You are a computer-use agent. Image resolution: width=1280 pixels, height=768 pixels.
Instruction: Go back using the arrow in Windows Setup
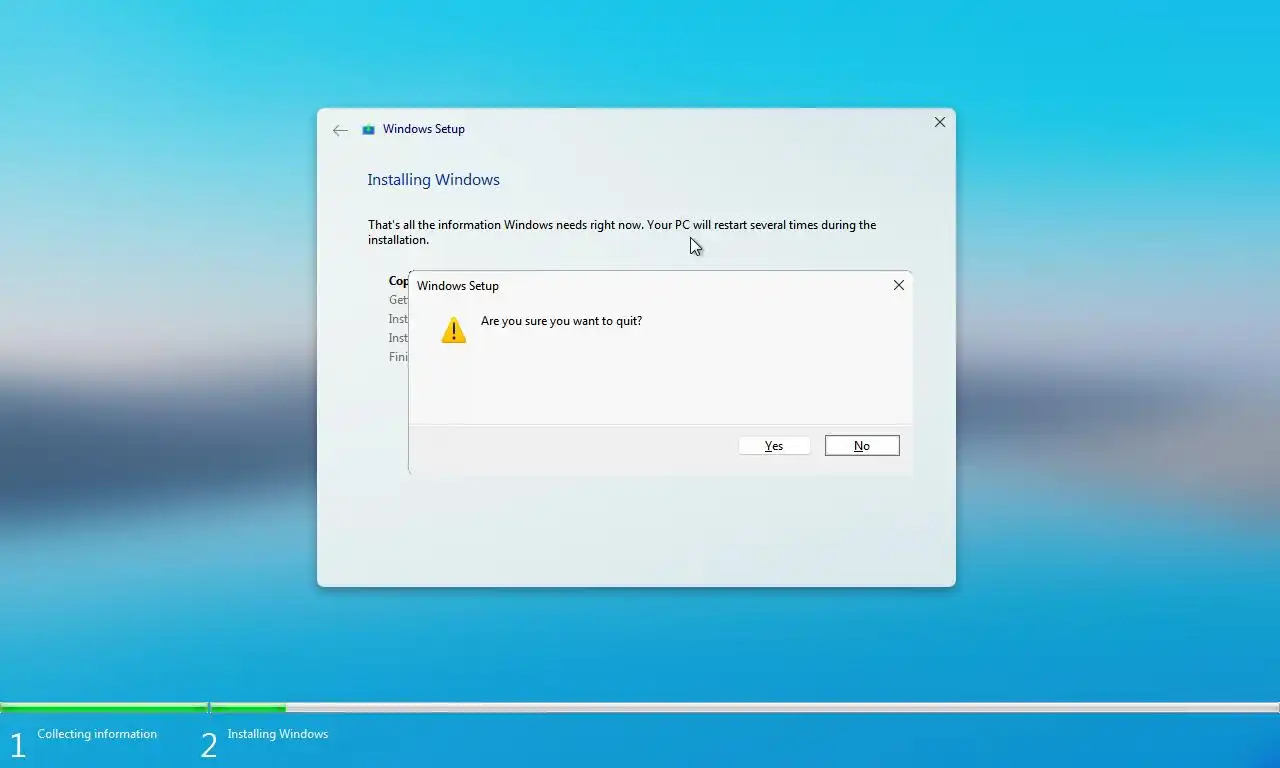pos(340,130)
